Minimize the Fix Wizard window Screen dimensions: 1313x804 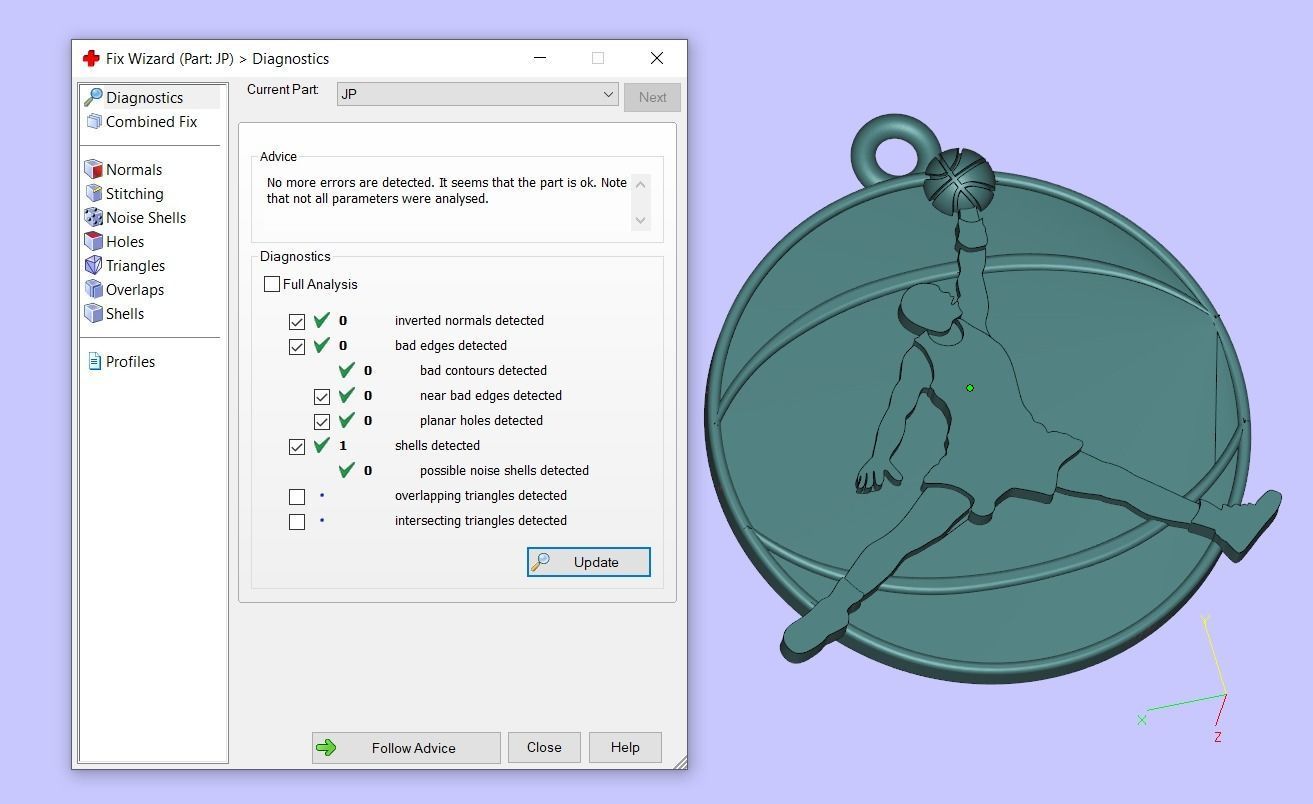540,58
